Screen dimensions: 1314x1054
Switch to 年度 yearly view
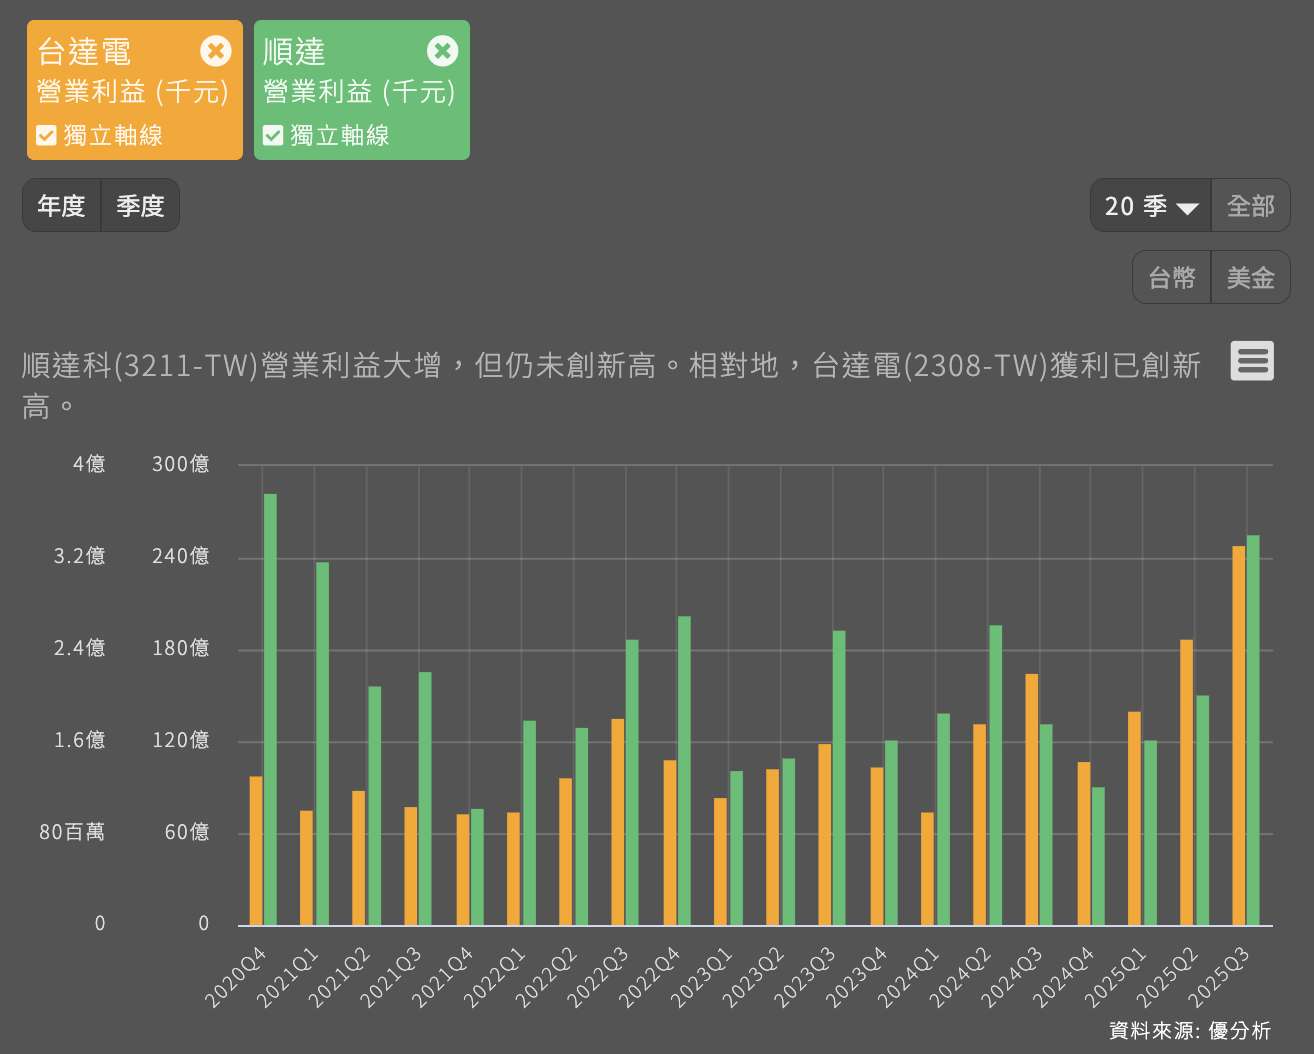click(62, 206)
